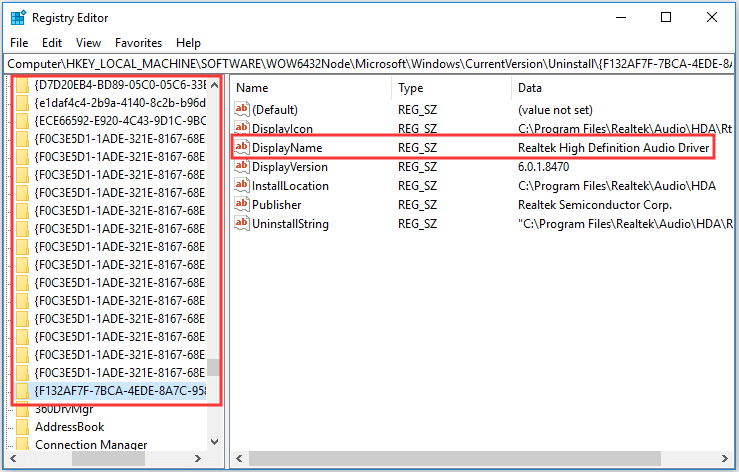Screen dimensions: 739x472
Task: Click 'Realtek Semiconductor Corp.' data
Action: pyautogui.click(x=595, y=205)
